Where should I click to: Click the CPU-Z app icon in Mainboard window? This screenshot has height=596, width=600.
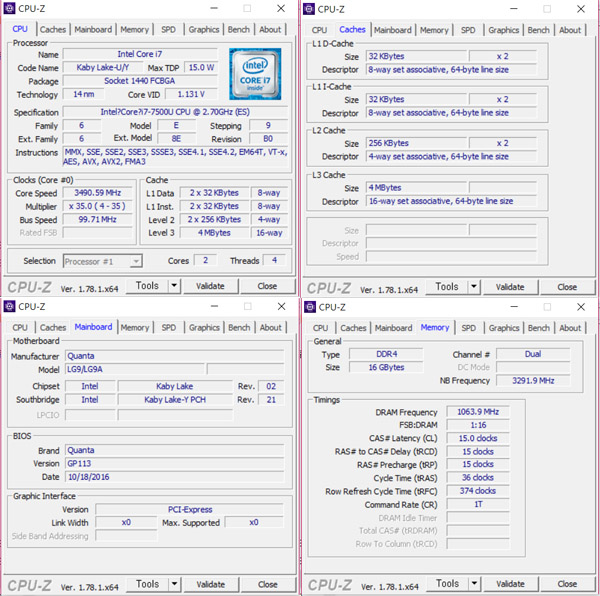[9, 306]
